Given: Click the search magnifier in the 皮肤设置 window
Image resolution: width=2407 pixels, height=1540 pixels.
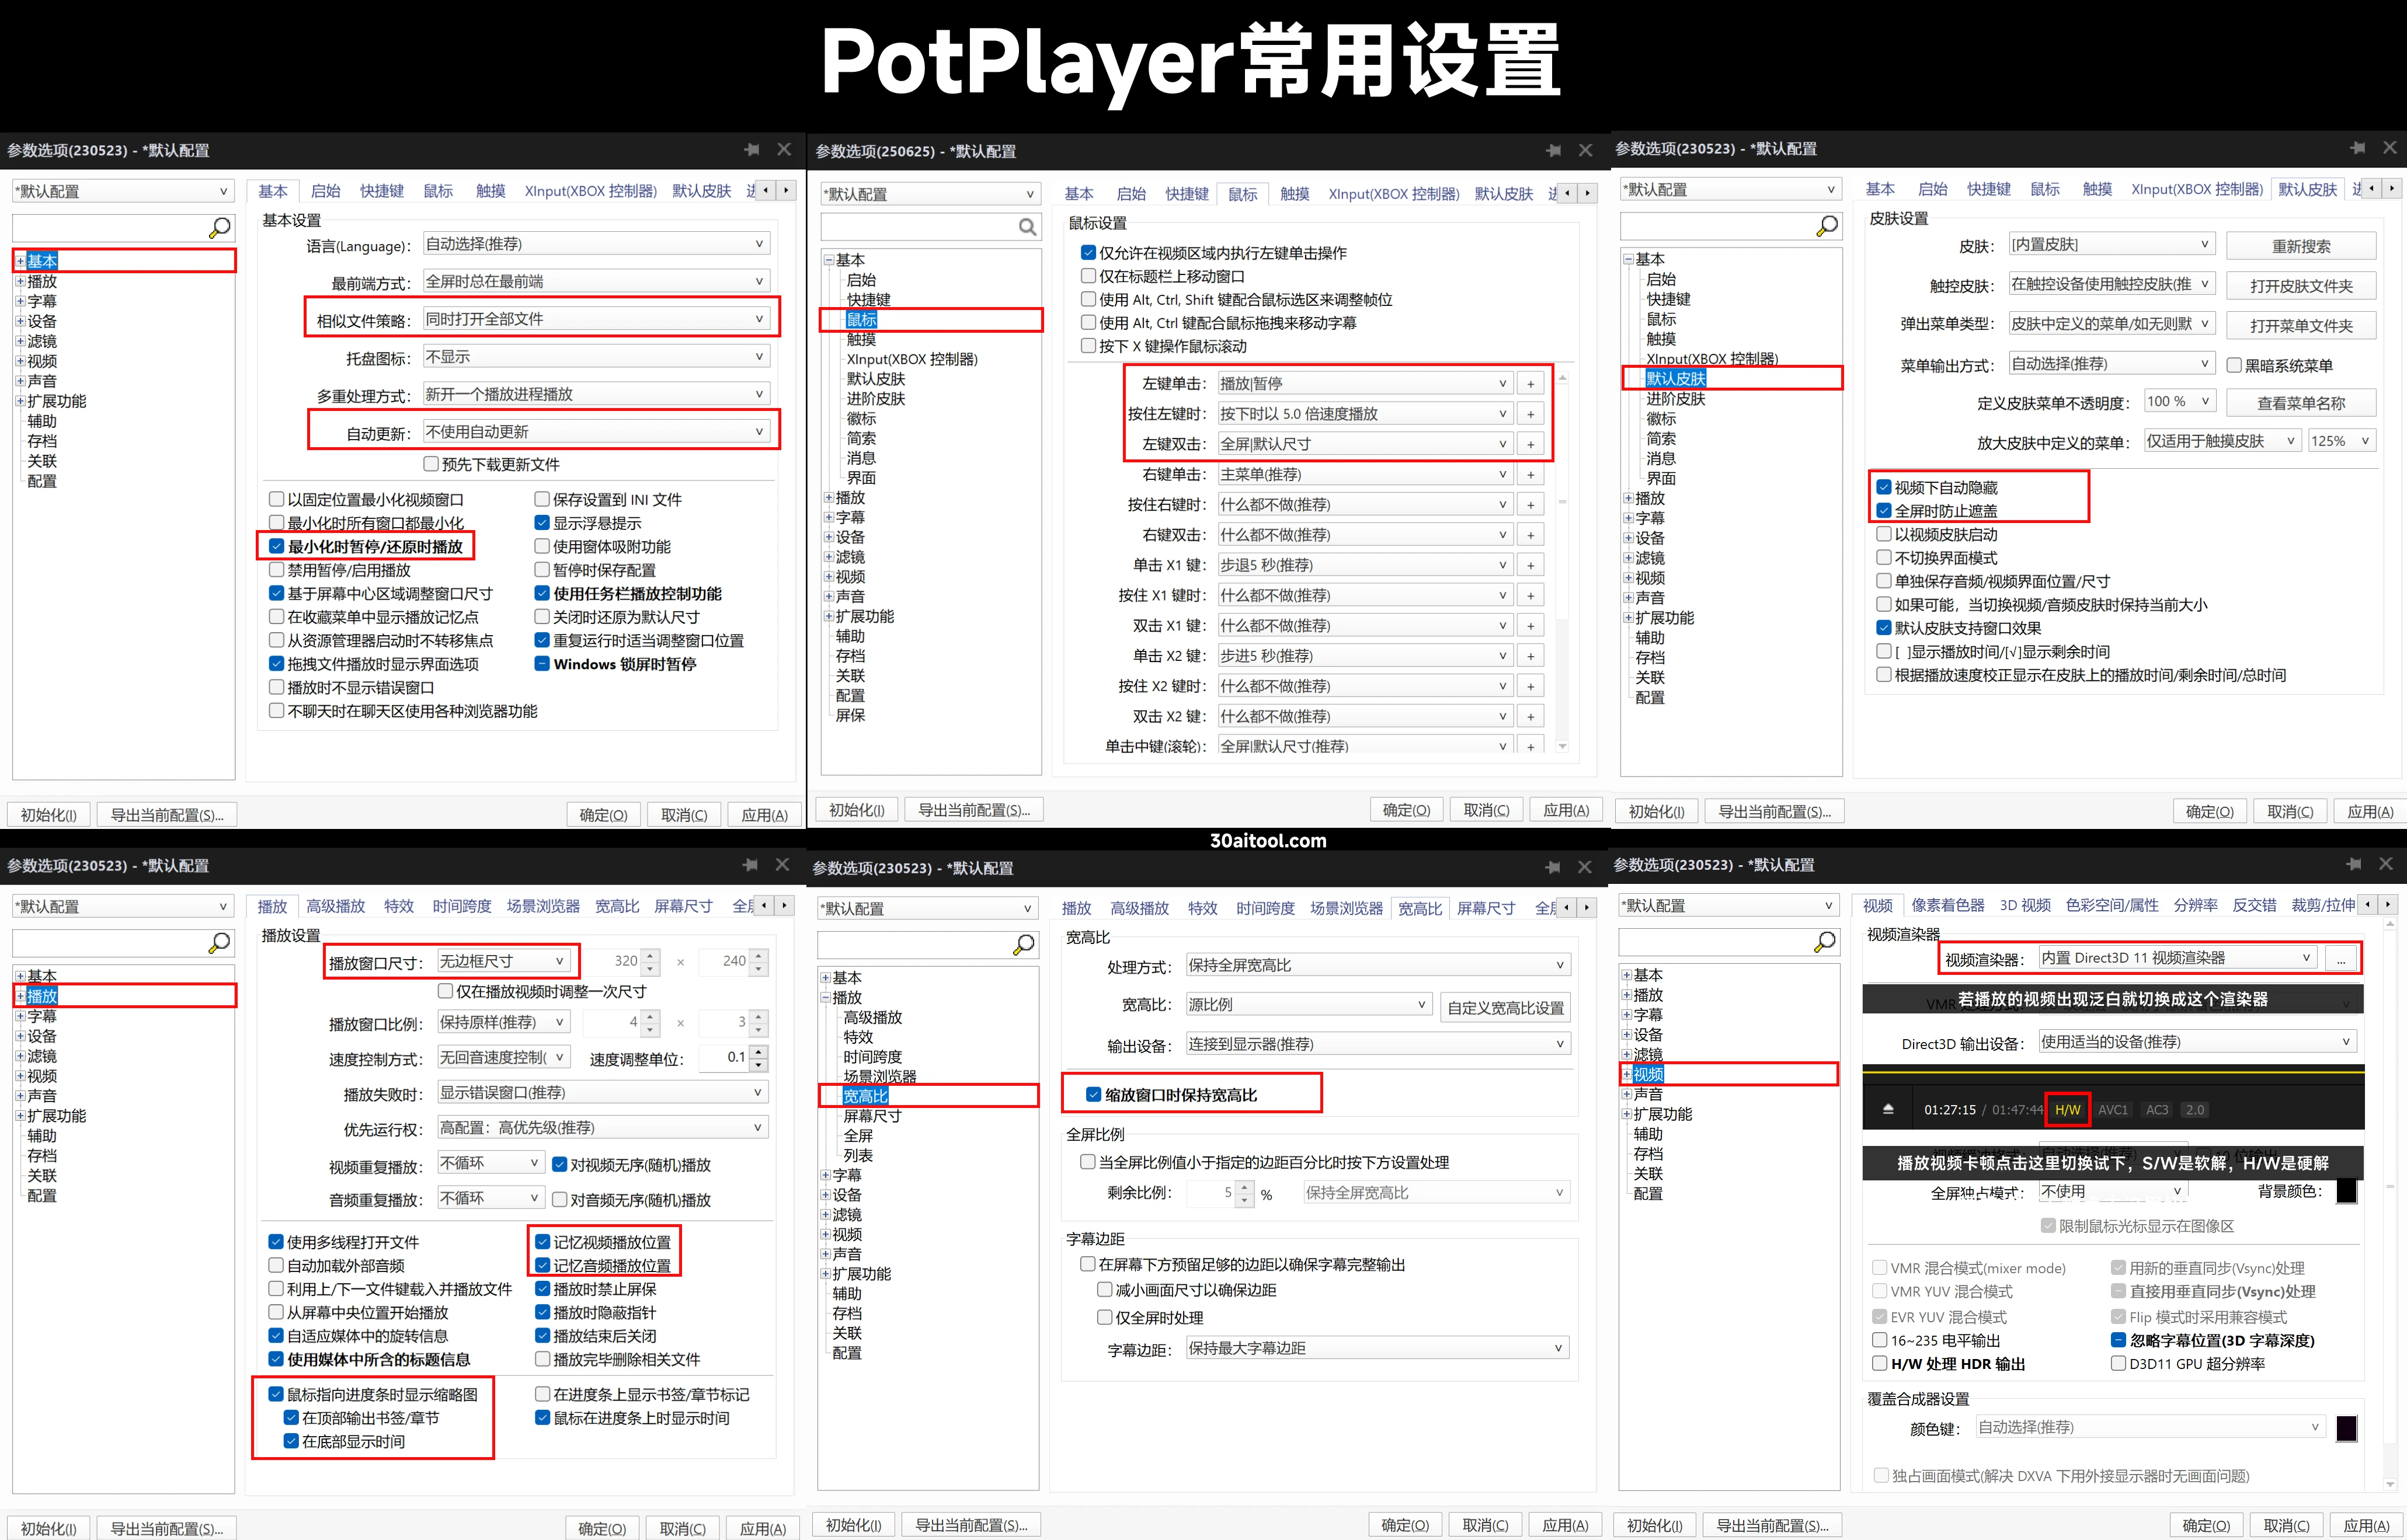Looking at the screenshot, I should tap(1827, 226).
